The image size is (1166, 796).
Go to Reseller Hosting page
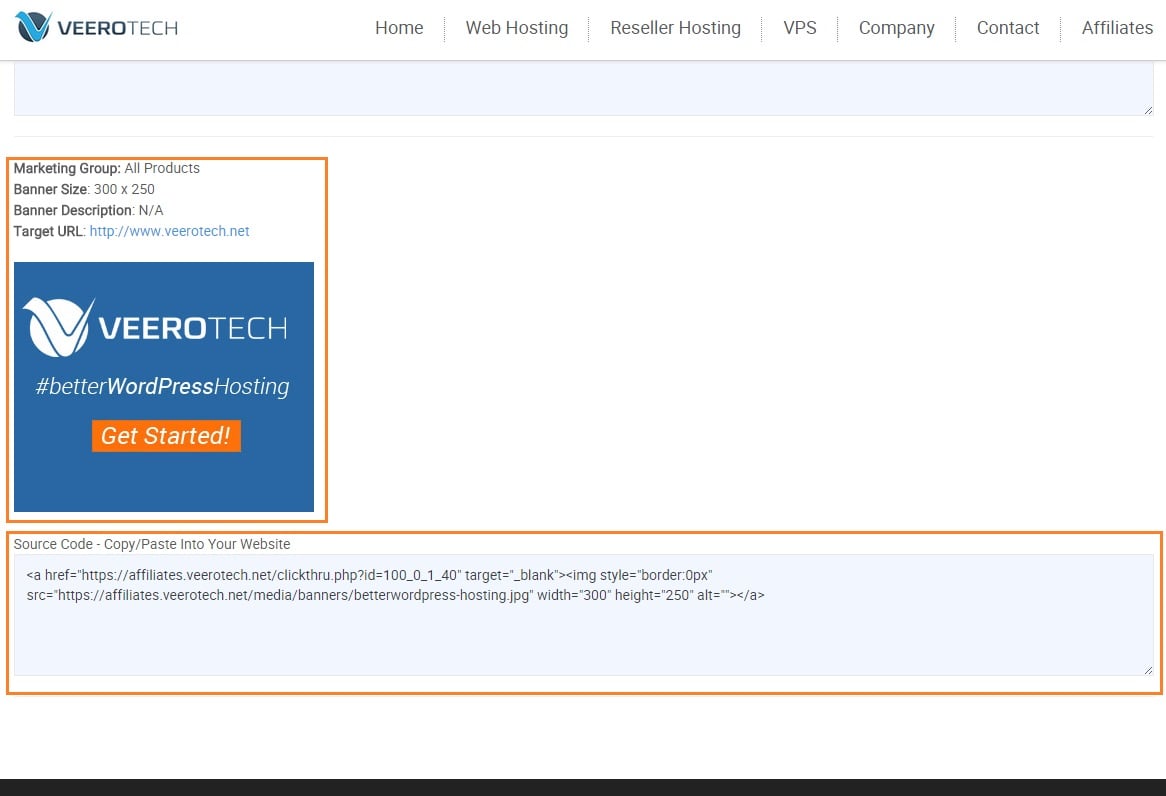(675, 28)
